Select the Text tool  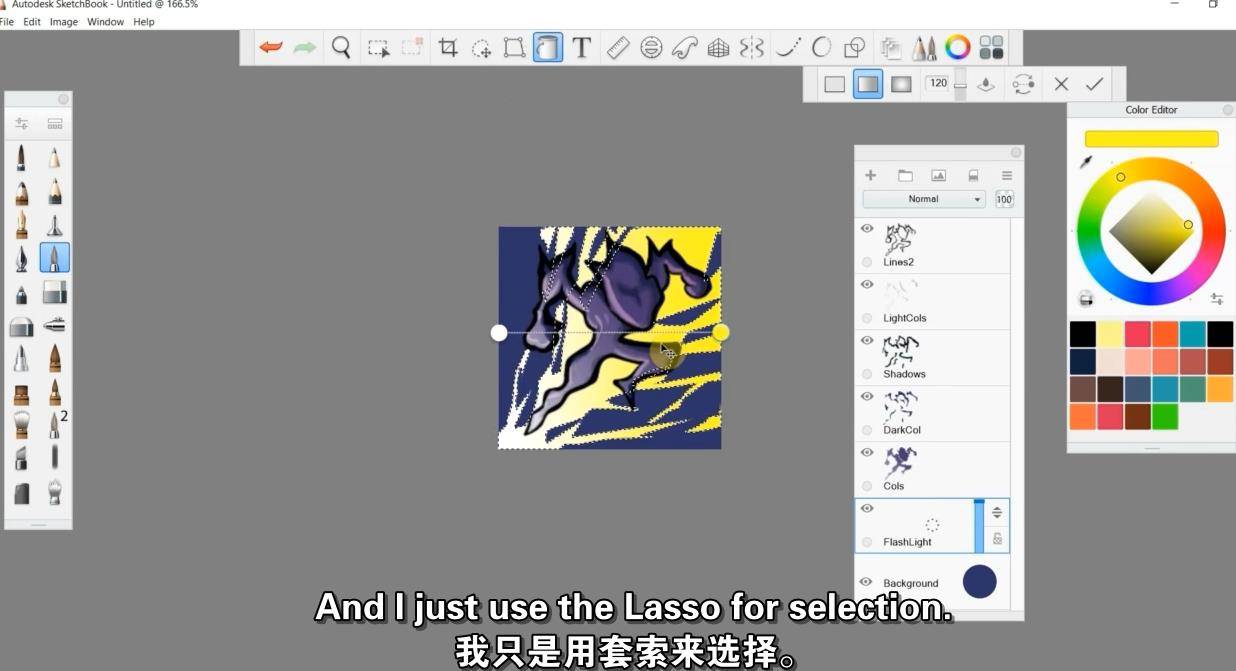pos(581,47)
